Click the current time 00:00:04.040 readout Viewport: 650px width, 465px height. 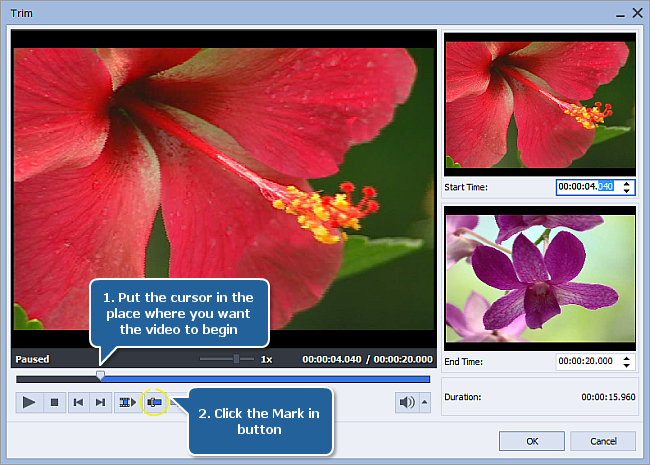332,359
